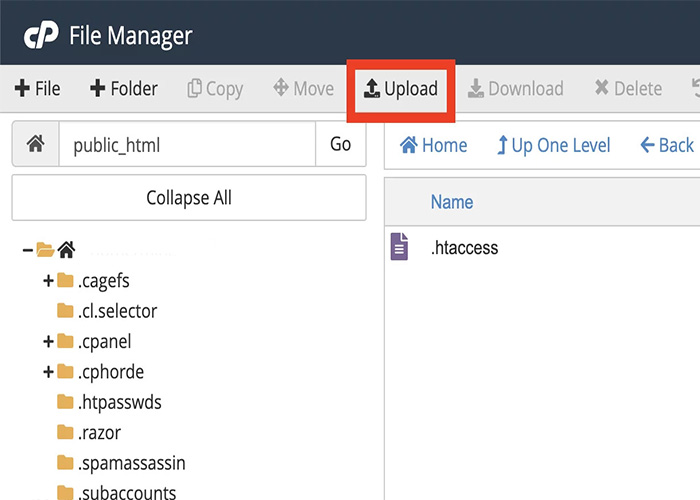Viewport: 700px width, 500px height.
Task: Click the .spamassassin folder icon
Action: click(x=66, y=462)
